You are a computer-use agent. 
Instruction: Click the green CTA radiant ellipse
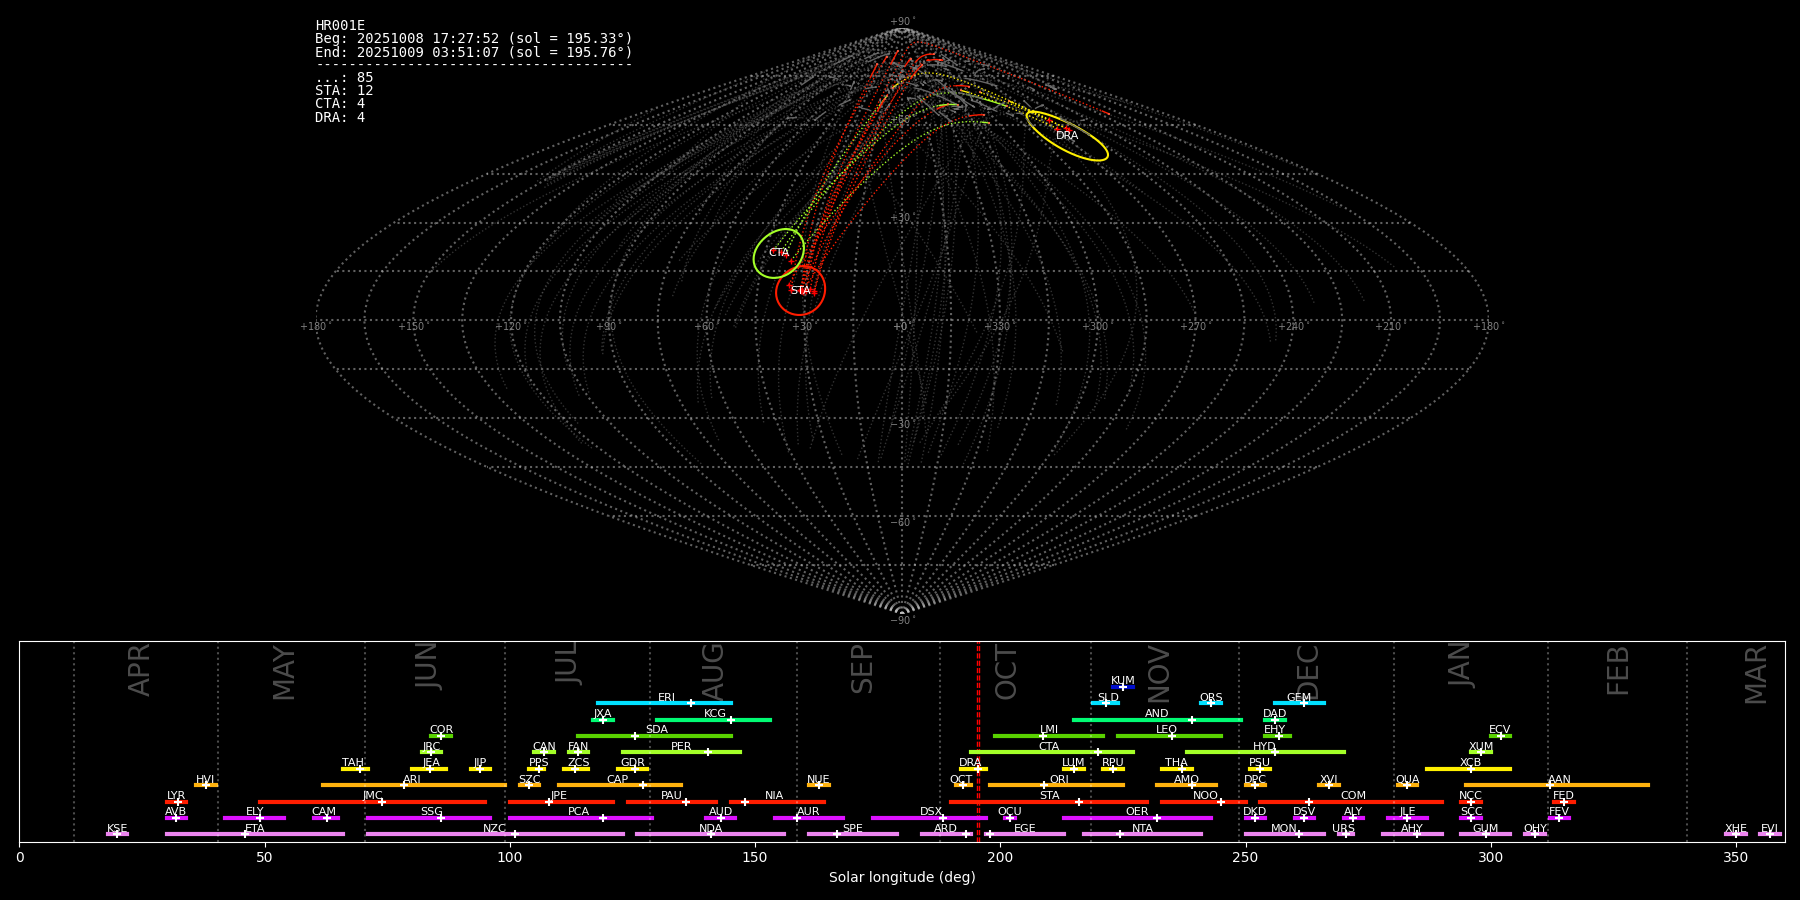(x=779, y=253)
